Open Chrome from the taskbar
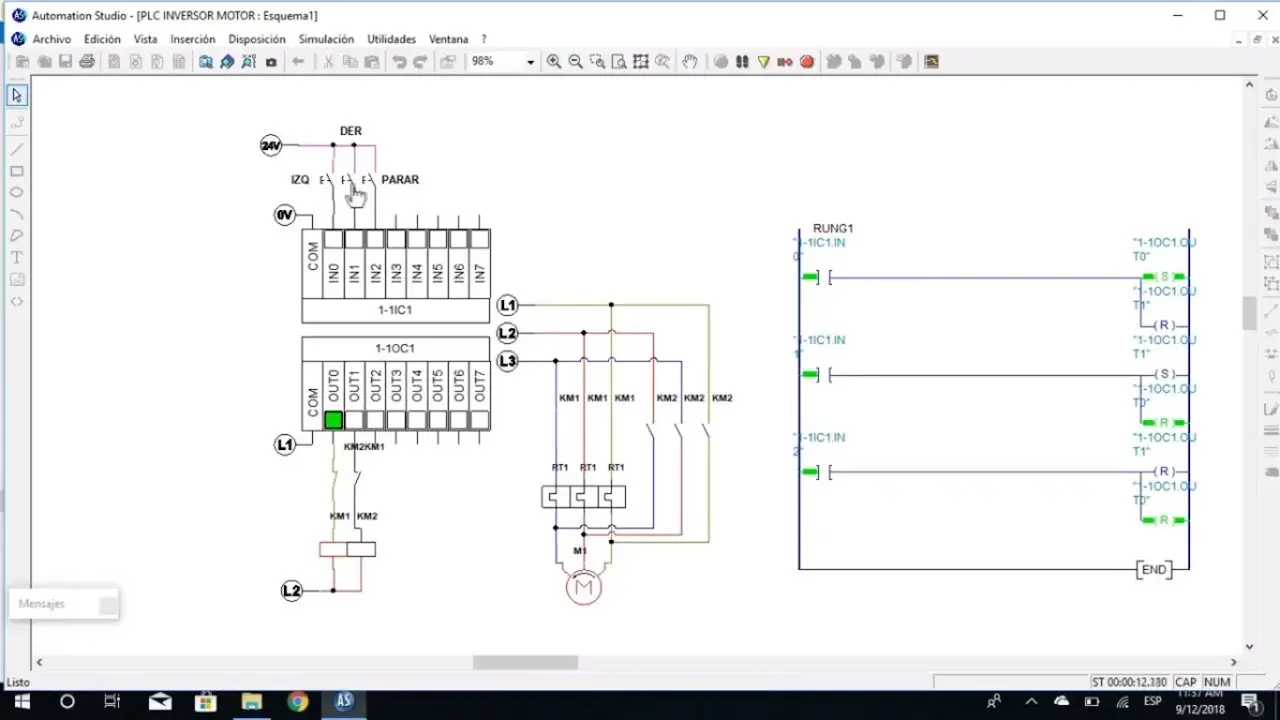The image size is (1280, 720). (297, 702)
